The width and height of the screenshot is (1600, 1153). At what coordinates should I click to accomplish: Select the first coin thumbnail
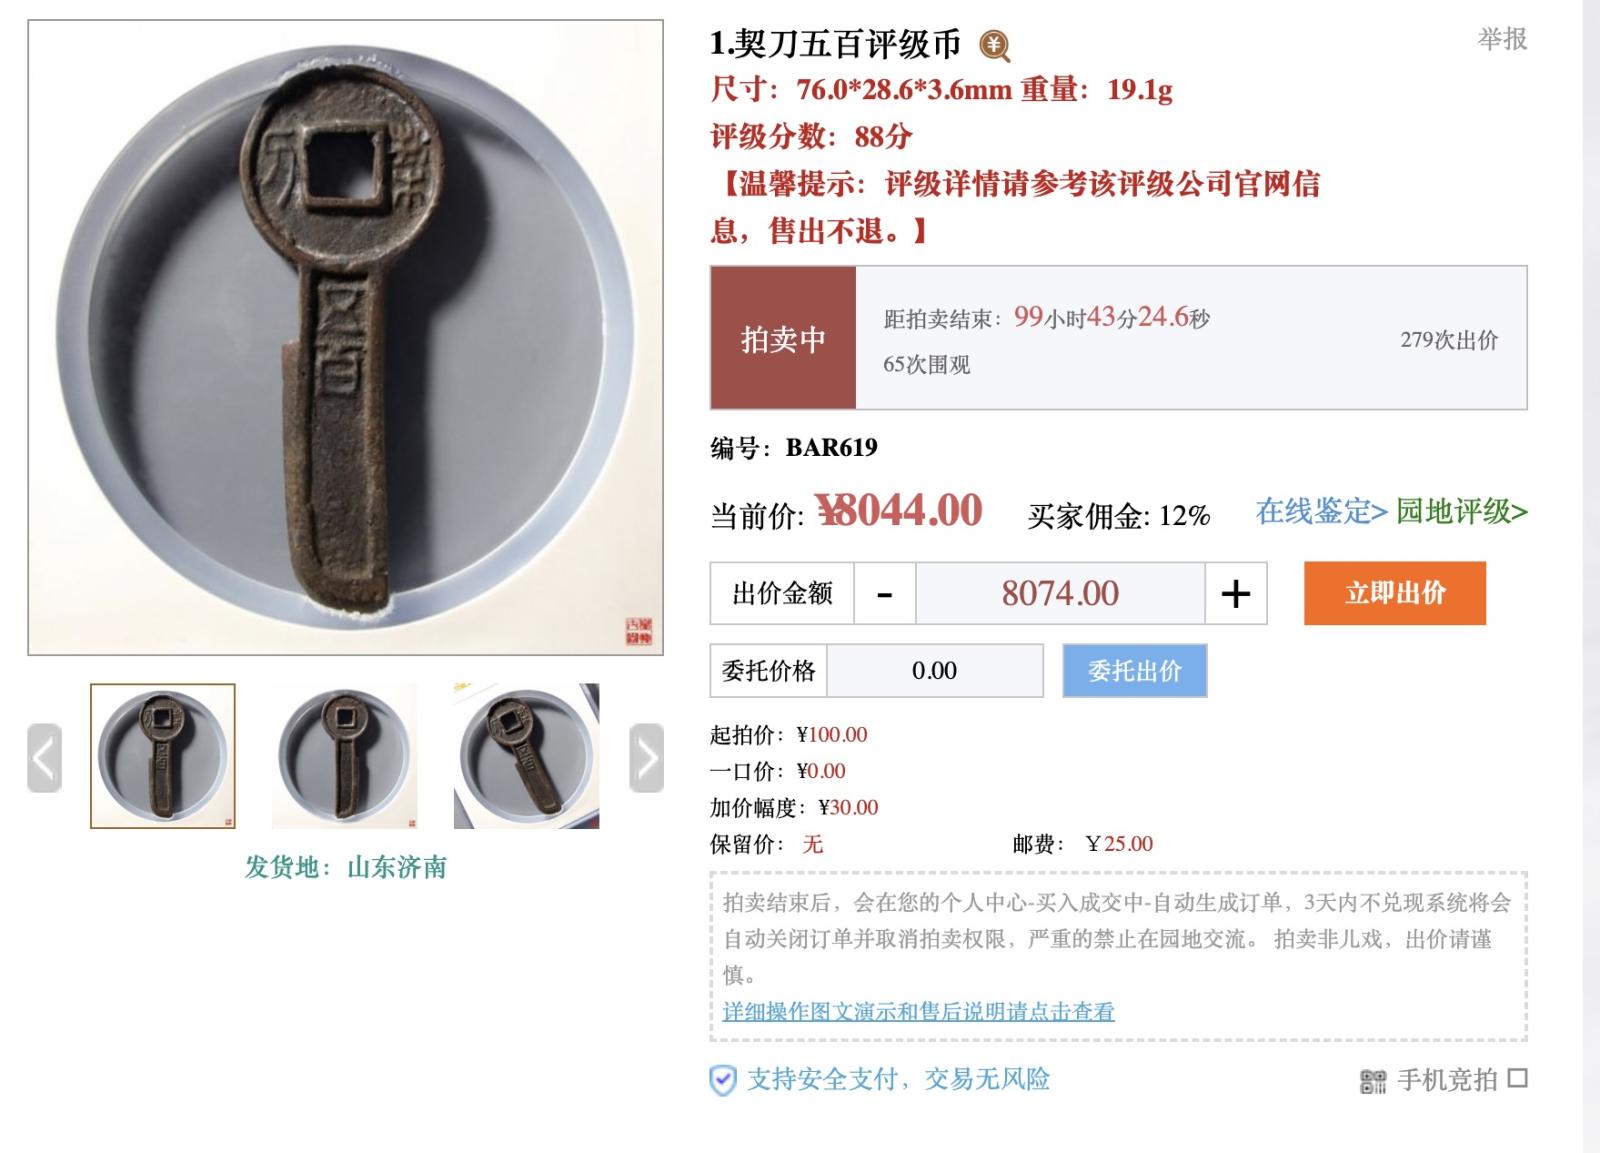coord(163,756)
